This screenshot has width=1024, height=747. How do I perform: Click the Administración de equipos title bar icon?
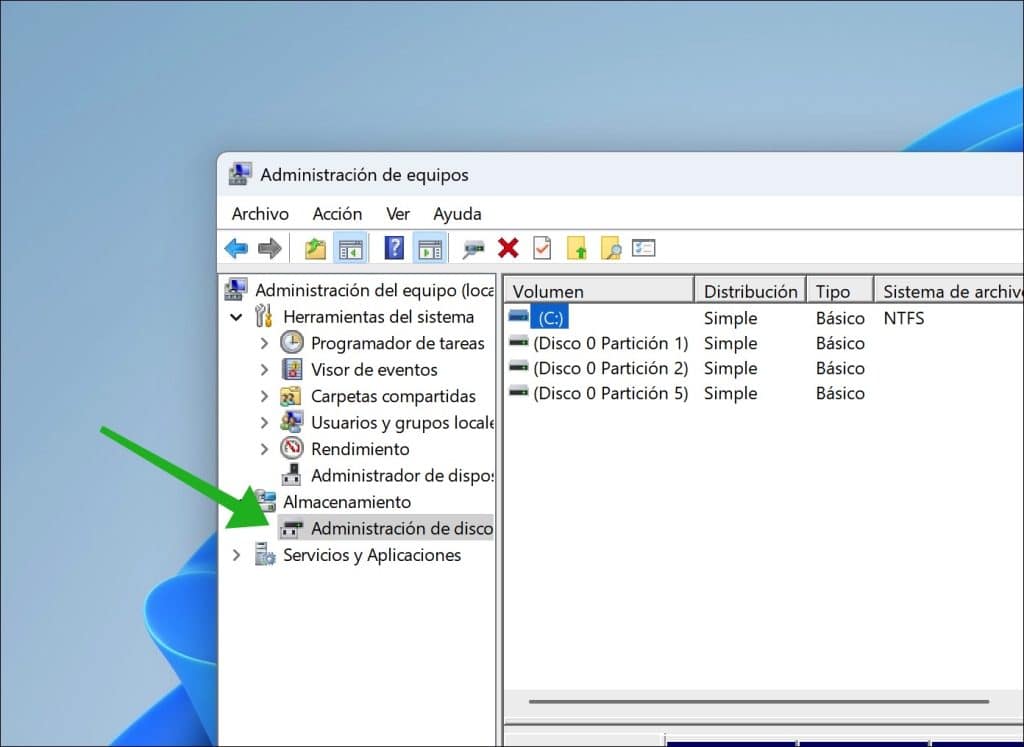[x=240, y=174]
